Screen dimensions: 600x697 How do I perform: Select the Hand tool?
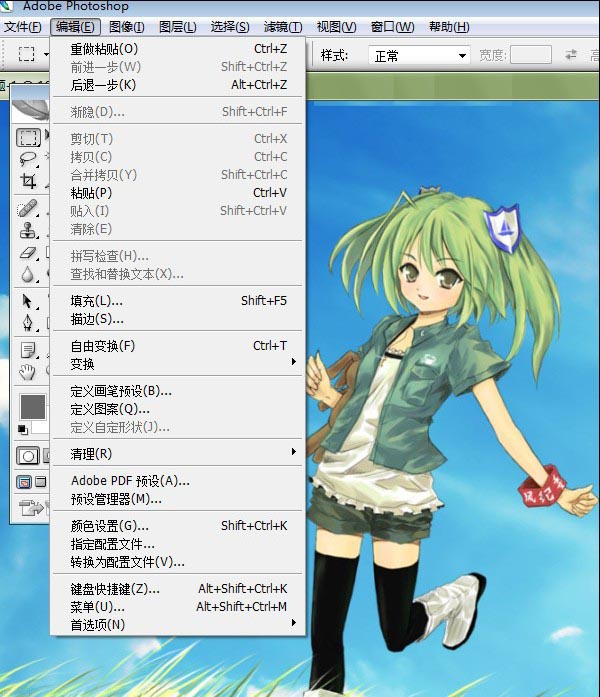29,372
